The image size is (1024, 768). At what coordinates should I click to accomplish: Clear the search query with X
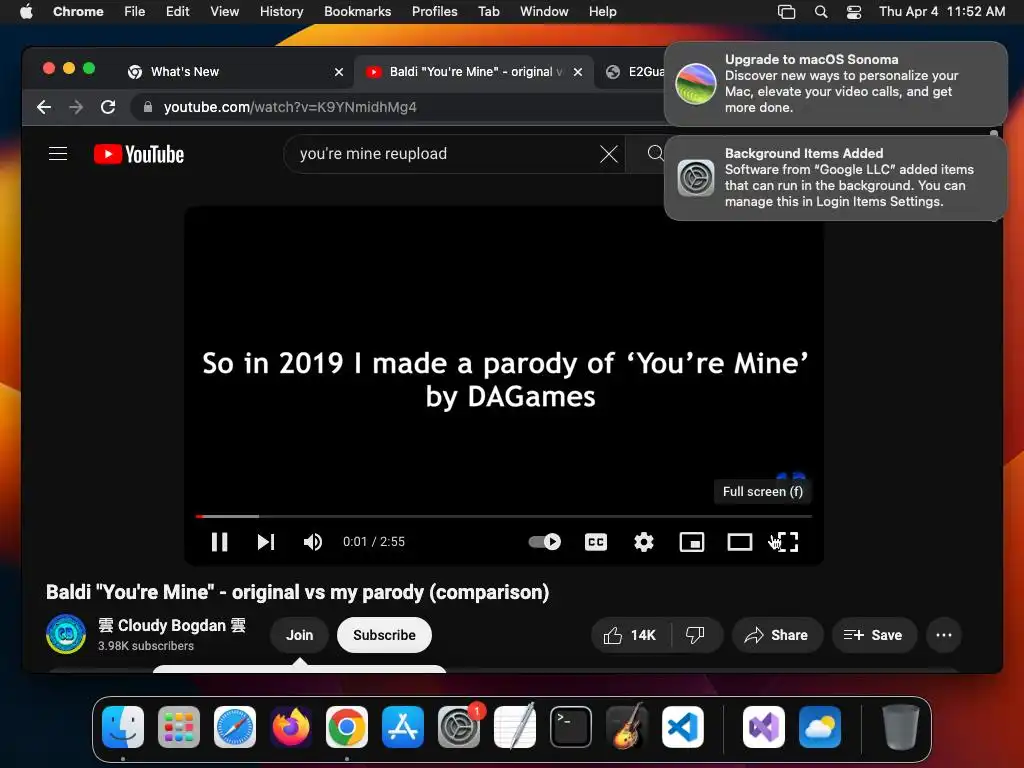609,154
